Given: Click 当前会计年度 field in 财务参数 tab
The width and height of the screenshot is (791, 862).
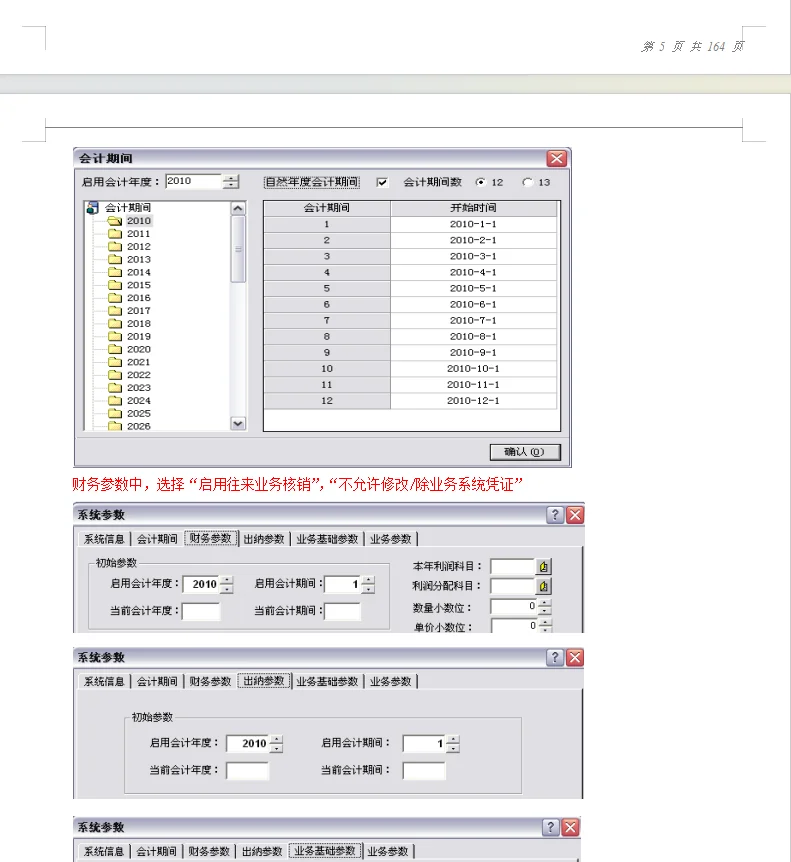Looking at the screenshot, I should click(201, 611).
